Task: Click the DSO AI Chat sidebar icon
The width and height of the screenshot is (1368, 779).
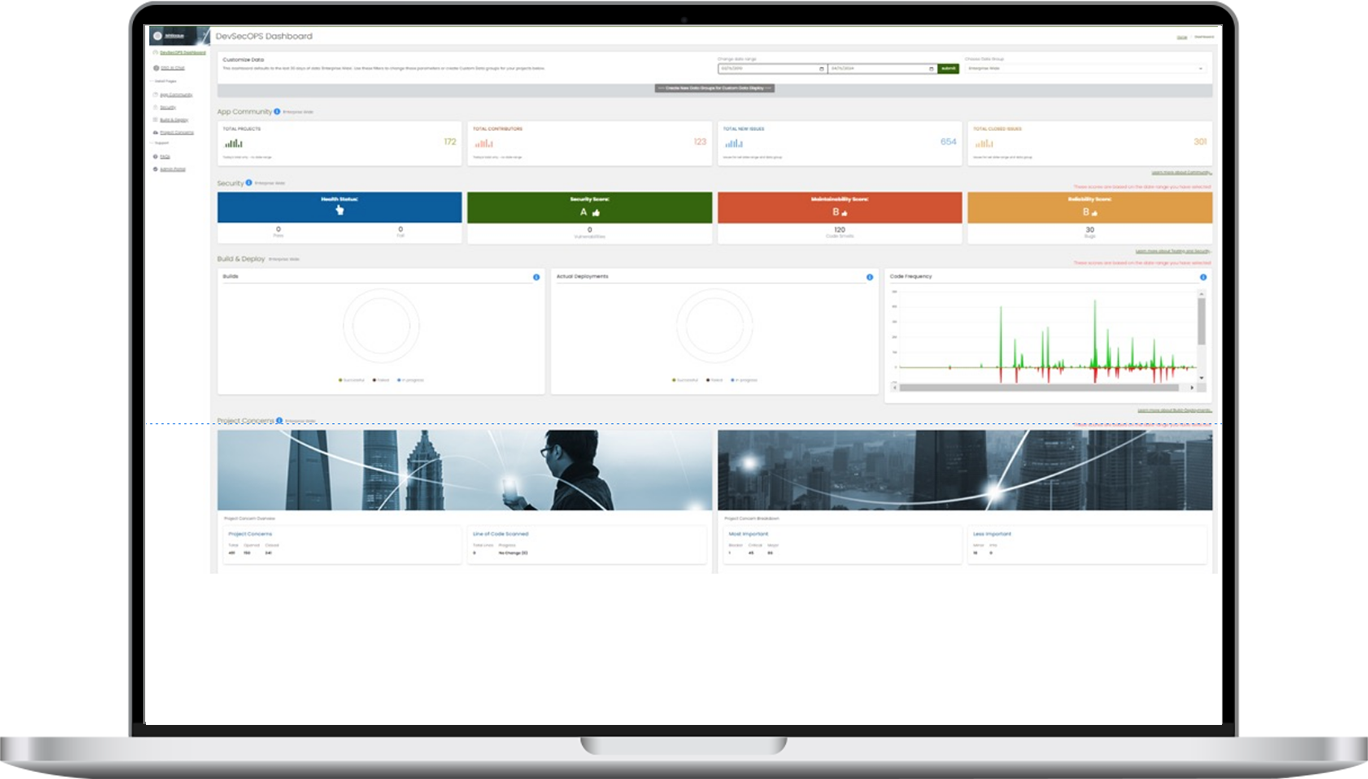Action: tap(155, 68)
